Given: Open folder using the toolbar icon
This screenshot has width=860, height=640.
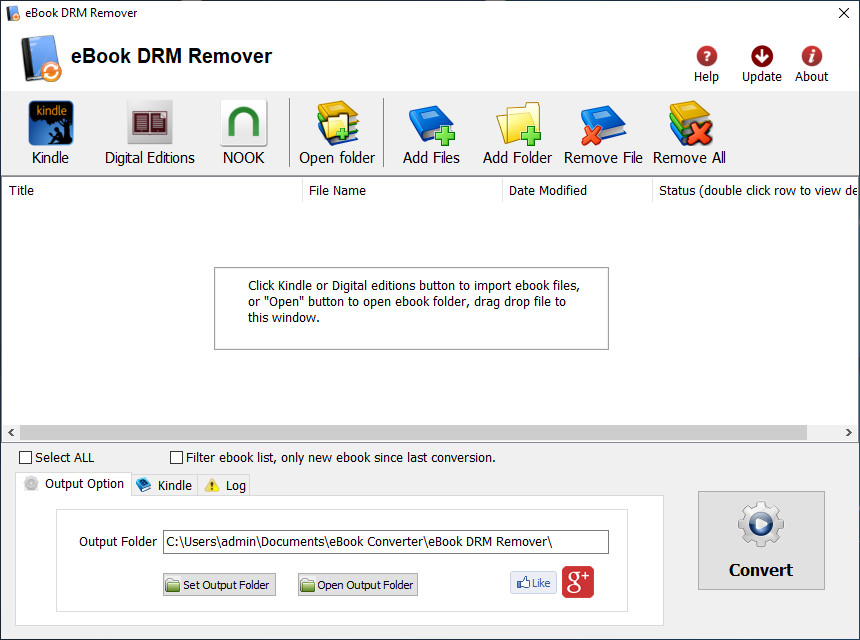Looking at the screenshot, I should coord(337,133).
